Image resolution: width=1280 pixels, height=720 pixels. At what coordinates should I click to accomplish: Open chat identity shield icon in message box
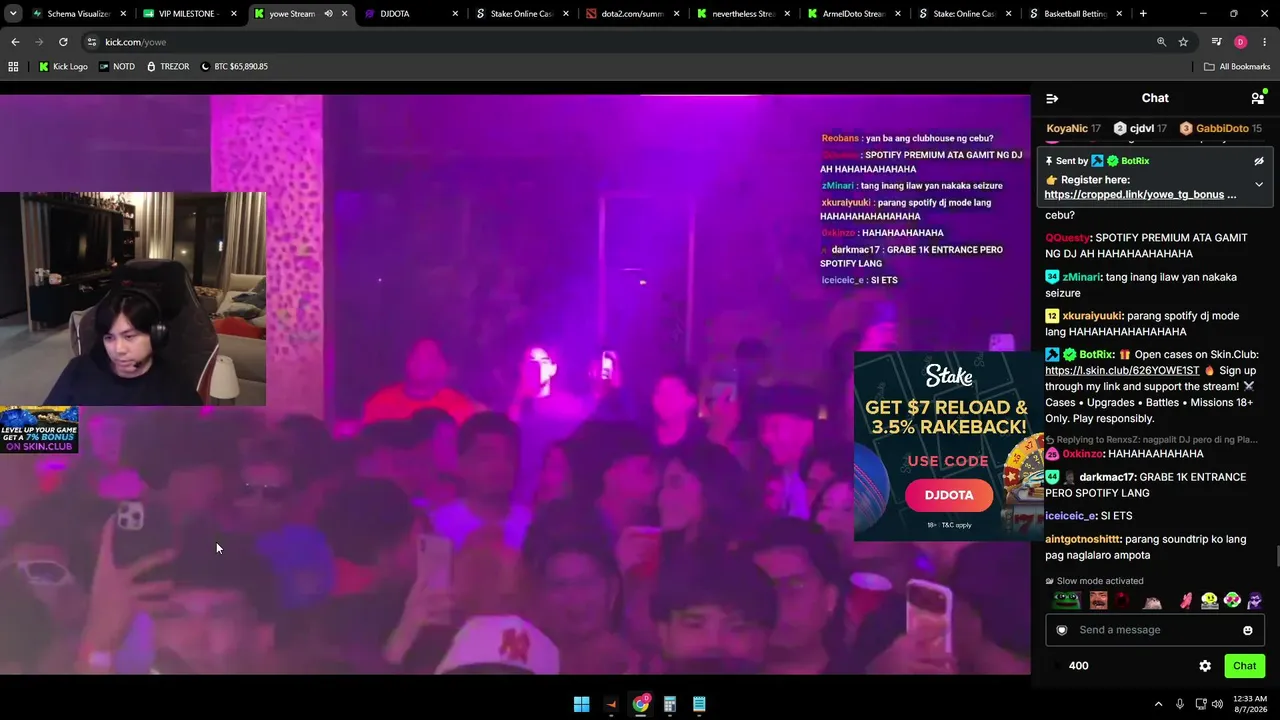(1062, 630)
